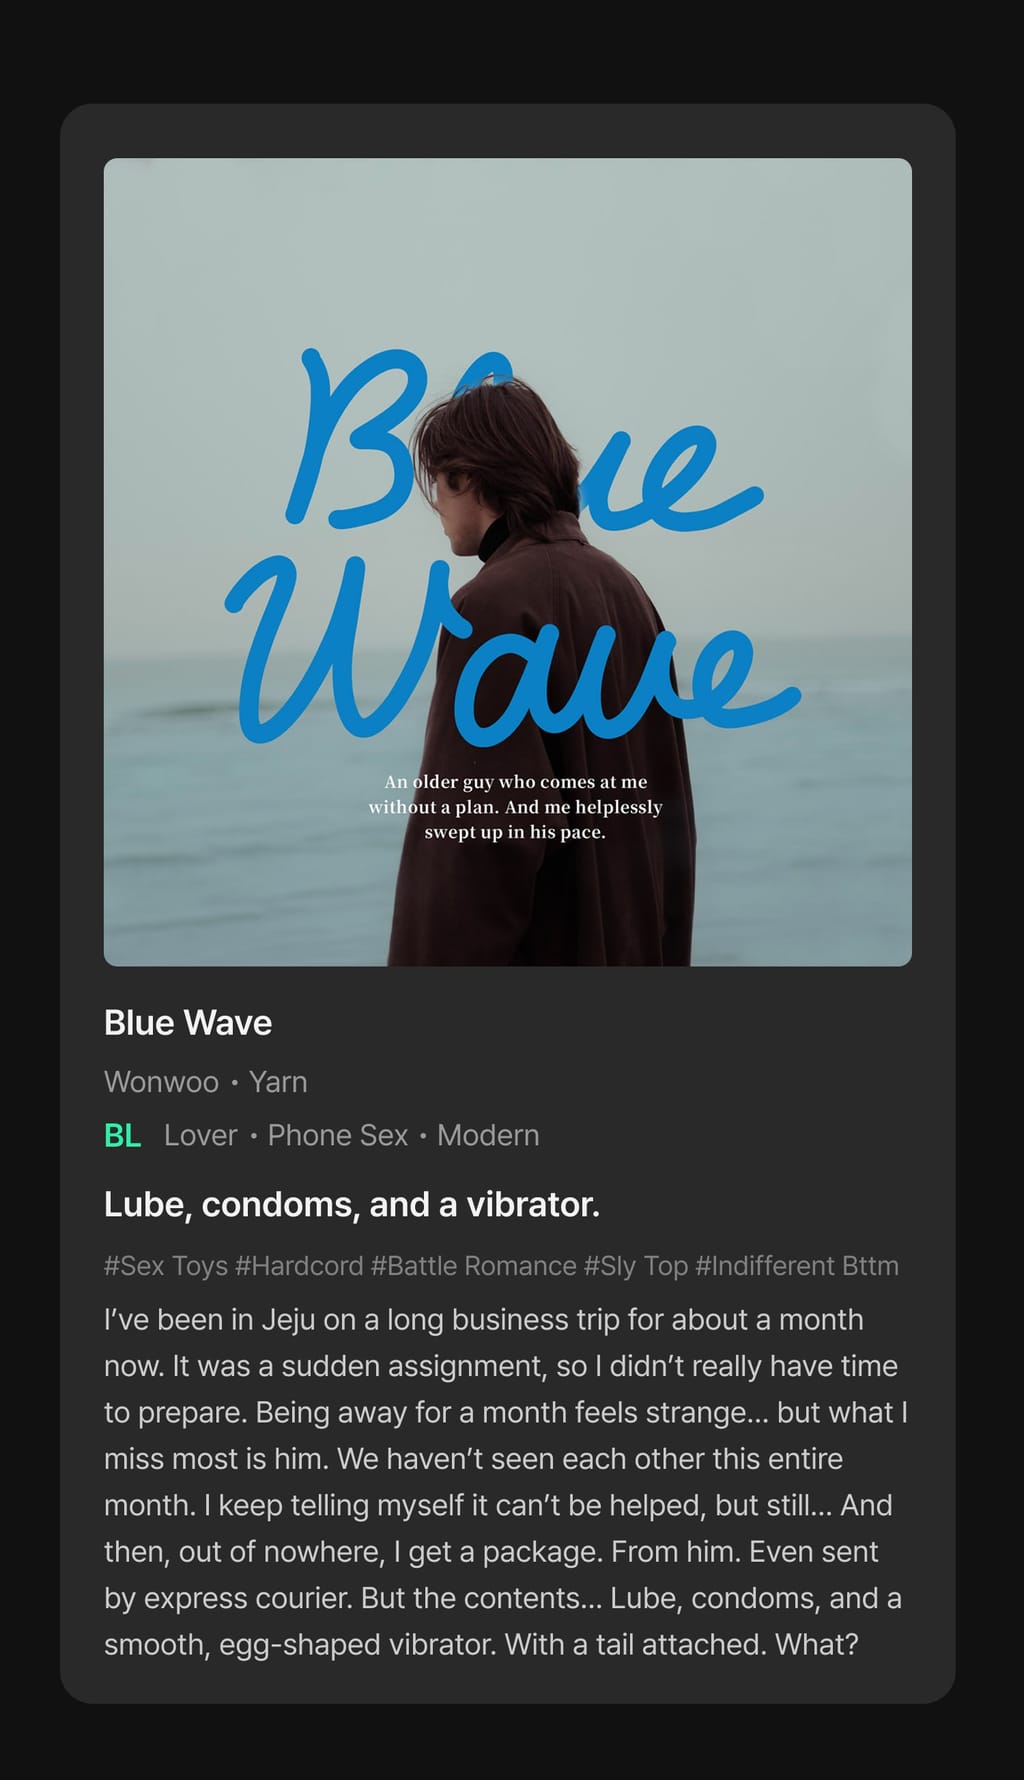Select the #Sly Top hashtag

tap(636, 1266)
